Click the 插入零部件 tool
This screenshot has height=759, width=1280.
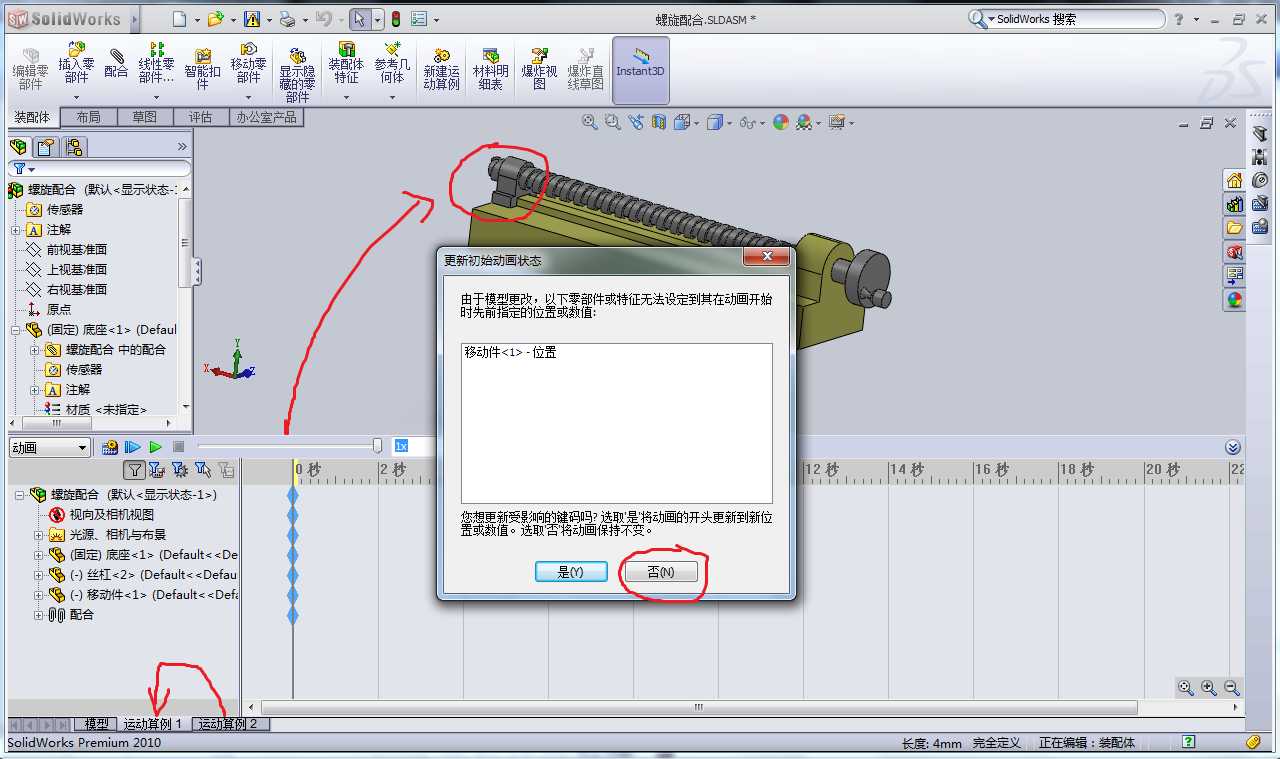(77, 62)
